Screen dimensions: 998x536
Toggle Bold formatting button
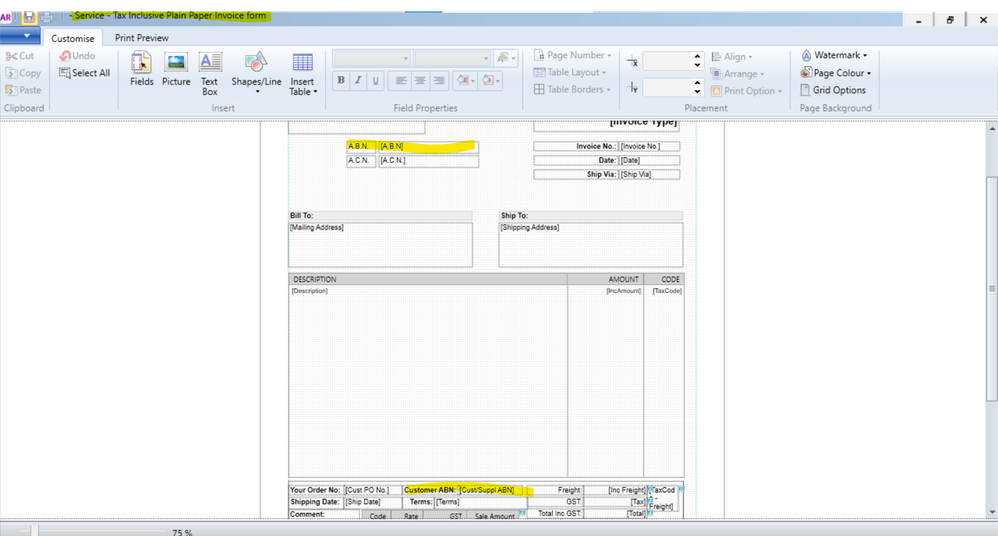pos(341,81)
